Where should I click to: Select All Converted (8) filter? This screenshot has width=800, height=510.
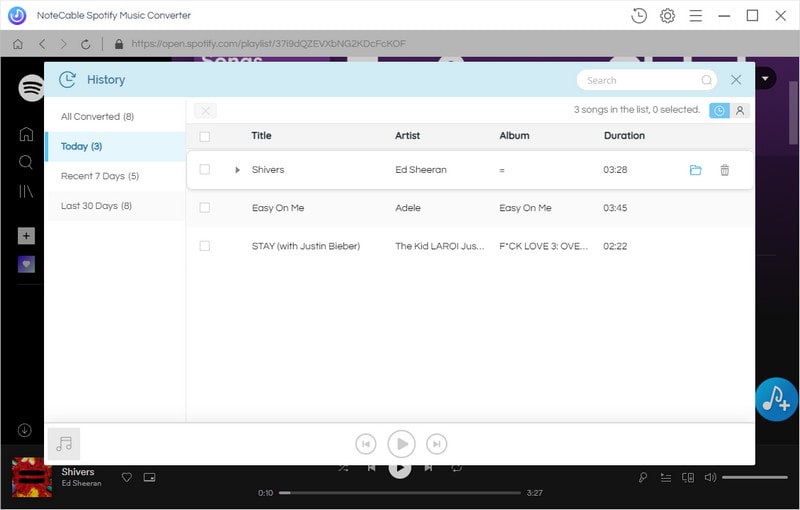[115, 117]
